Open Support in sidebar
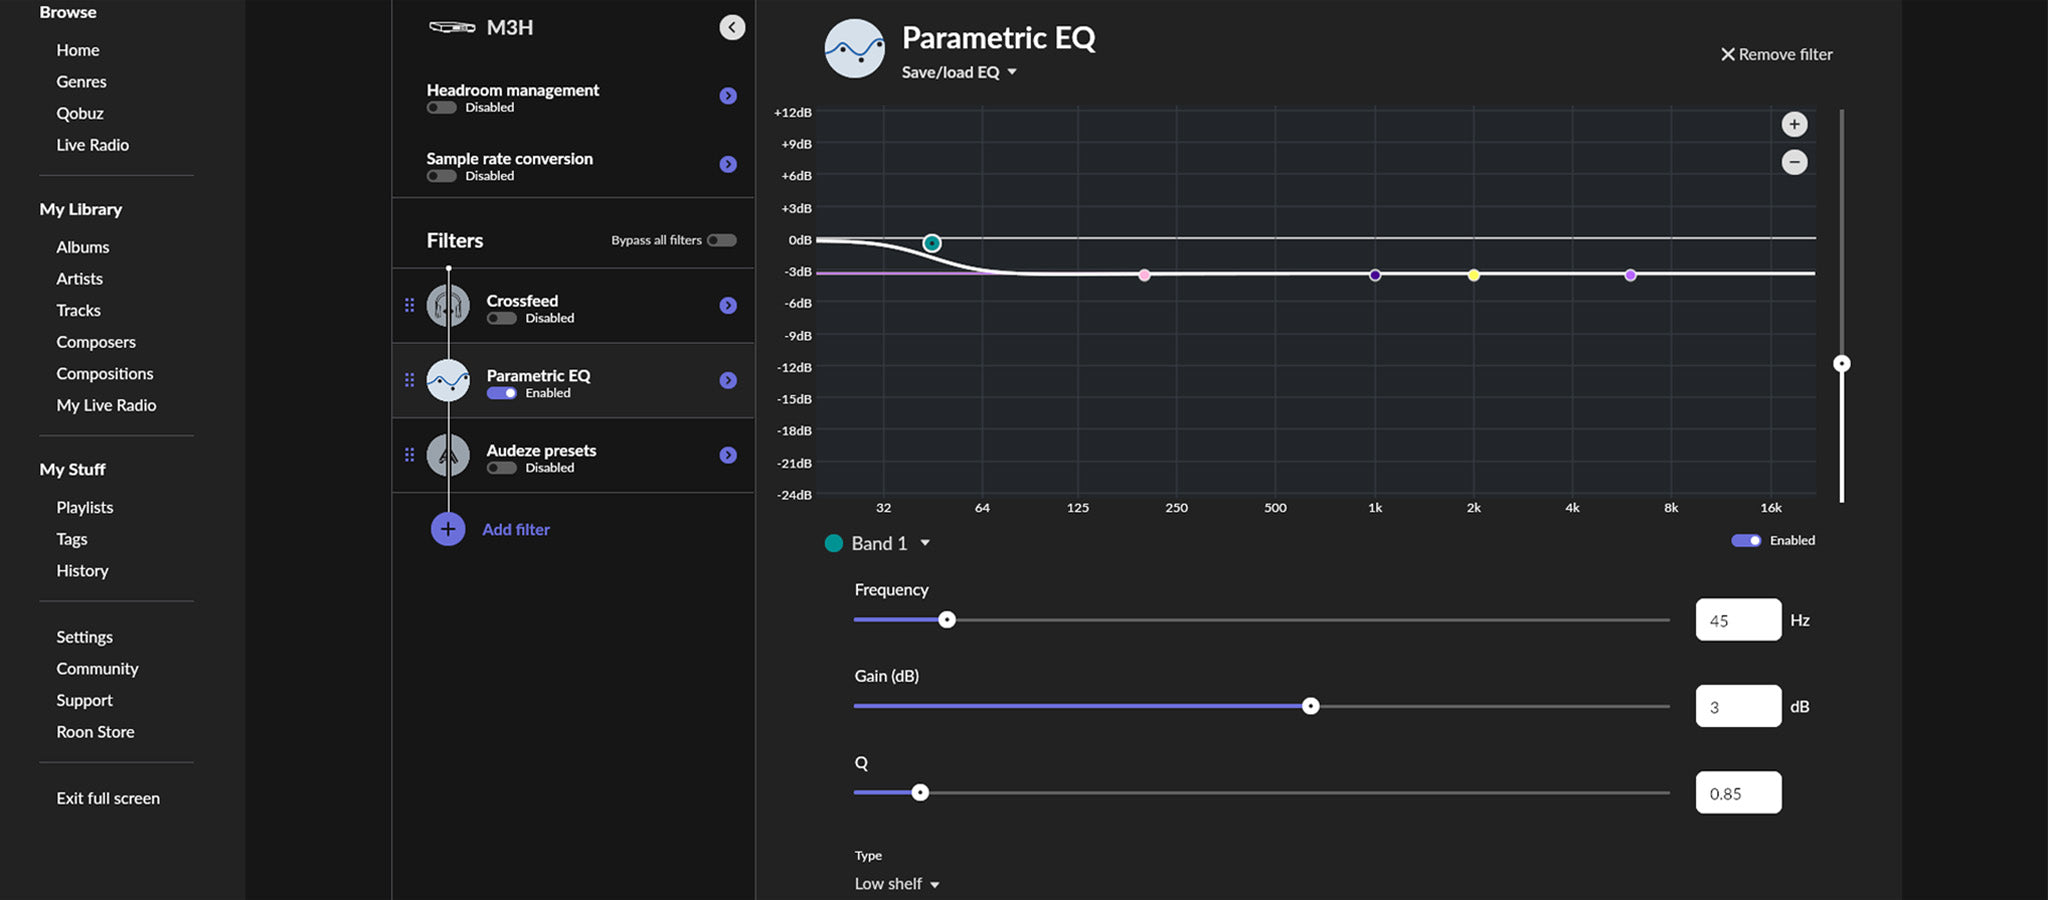2048x900 pixels. point(84,700)
